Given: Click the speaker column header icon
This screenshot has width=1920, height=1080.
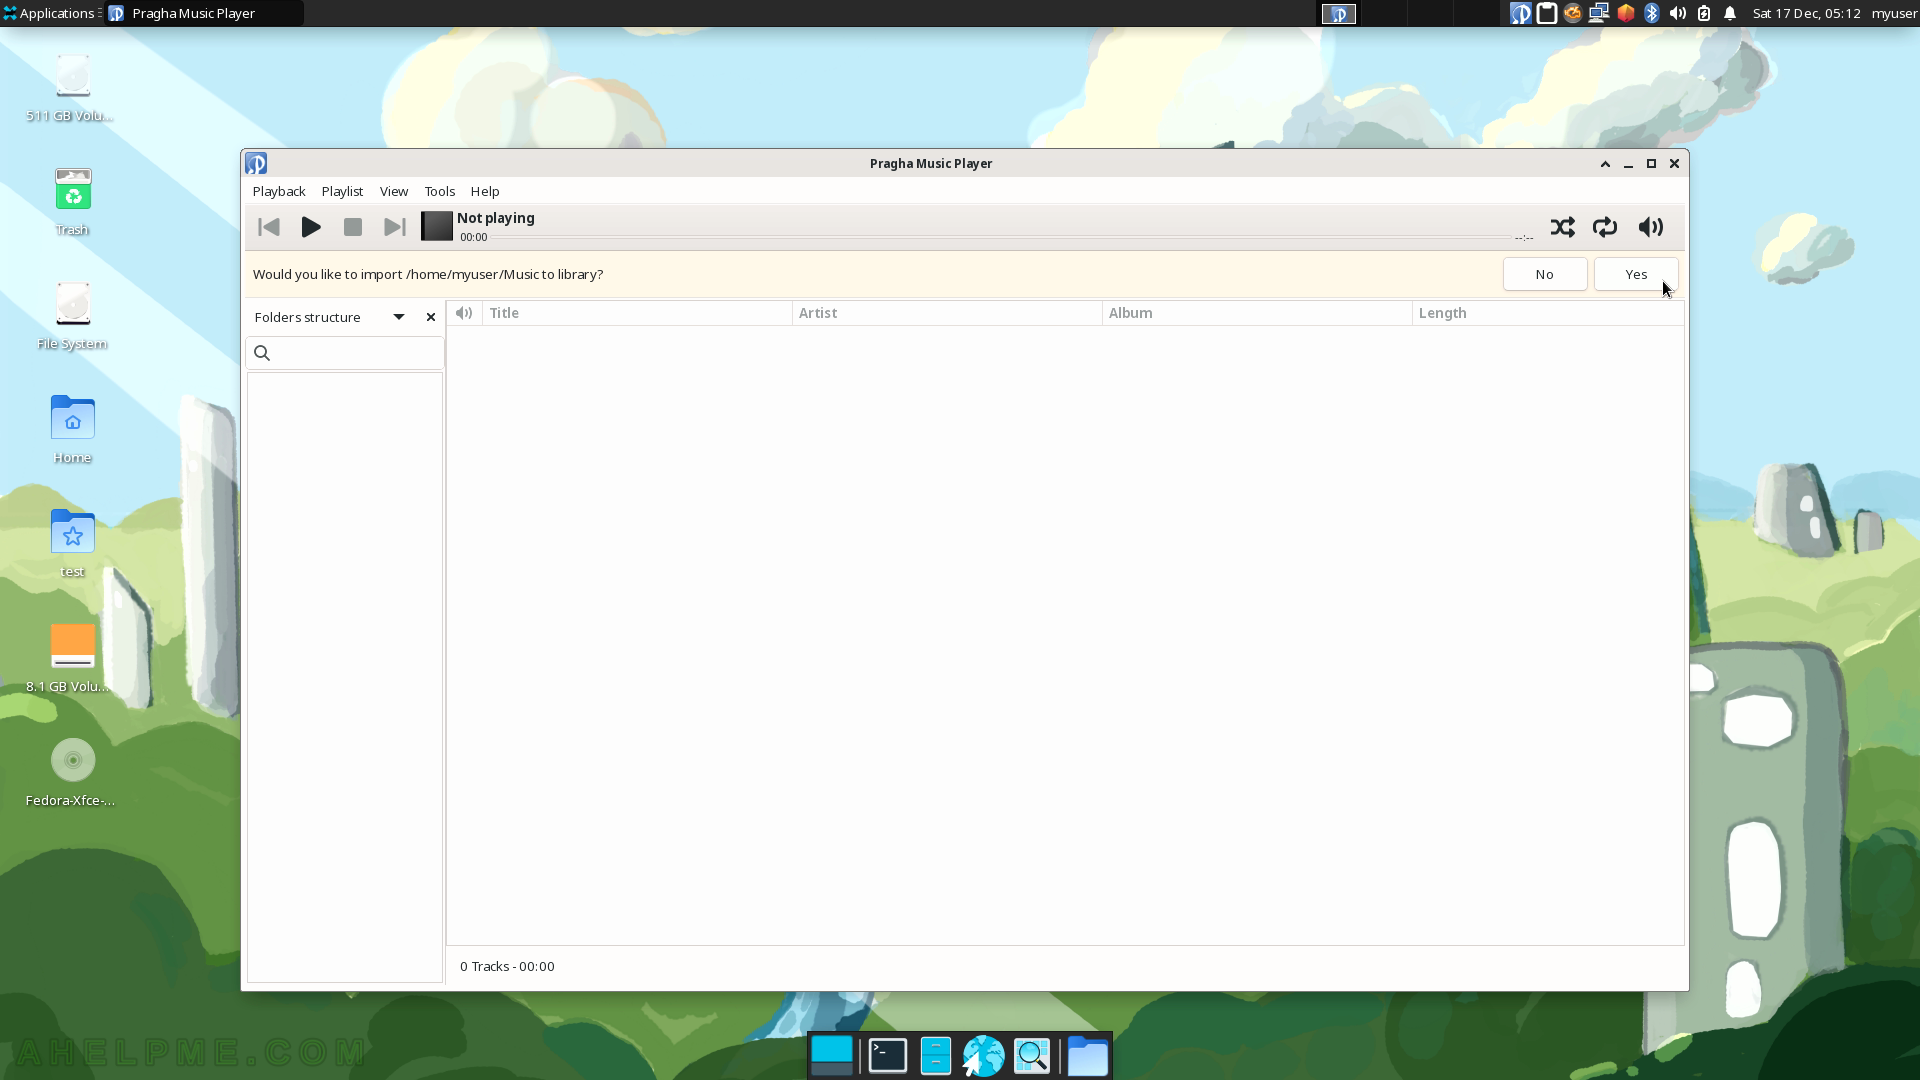Looking at the screenshot, I should point(464,313).
